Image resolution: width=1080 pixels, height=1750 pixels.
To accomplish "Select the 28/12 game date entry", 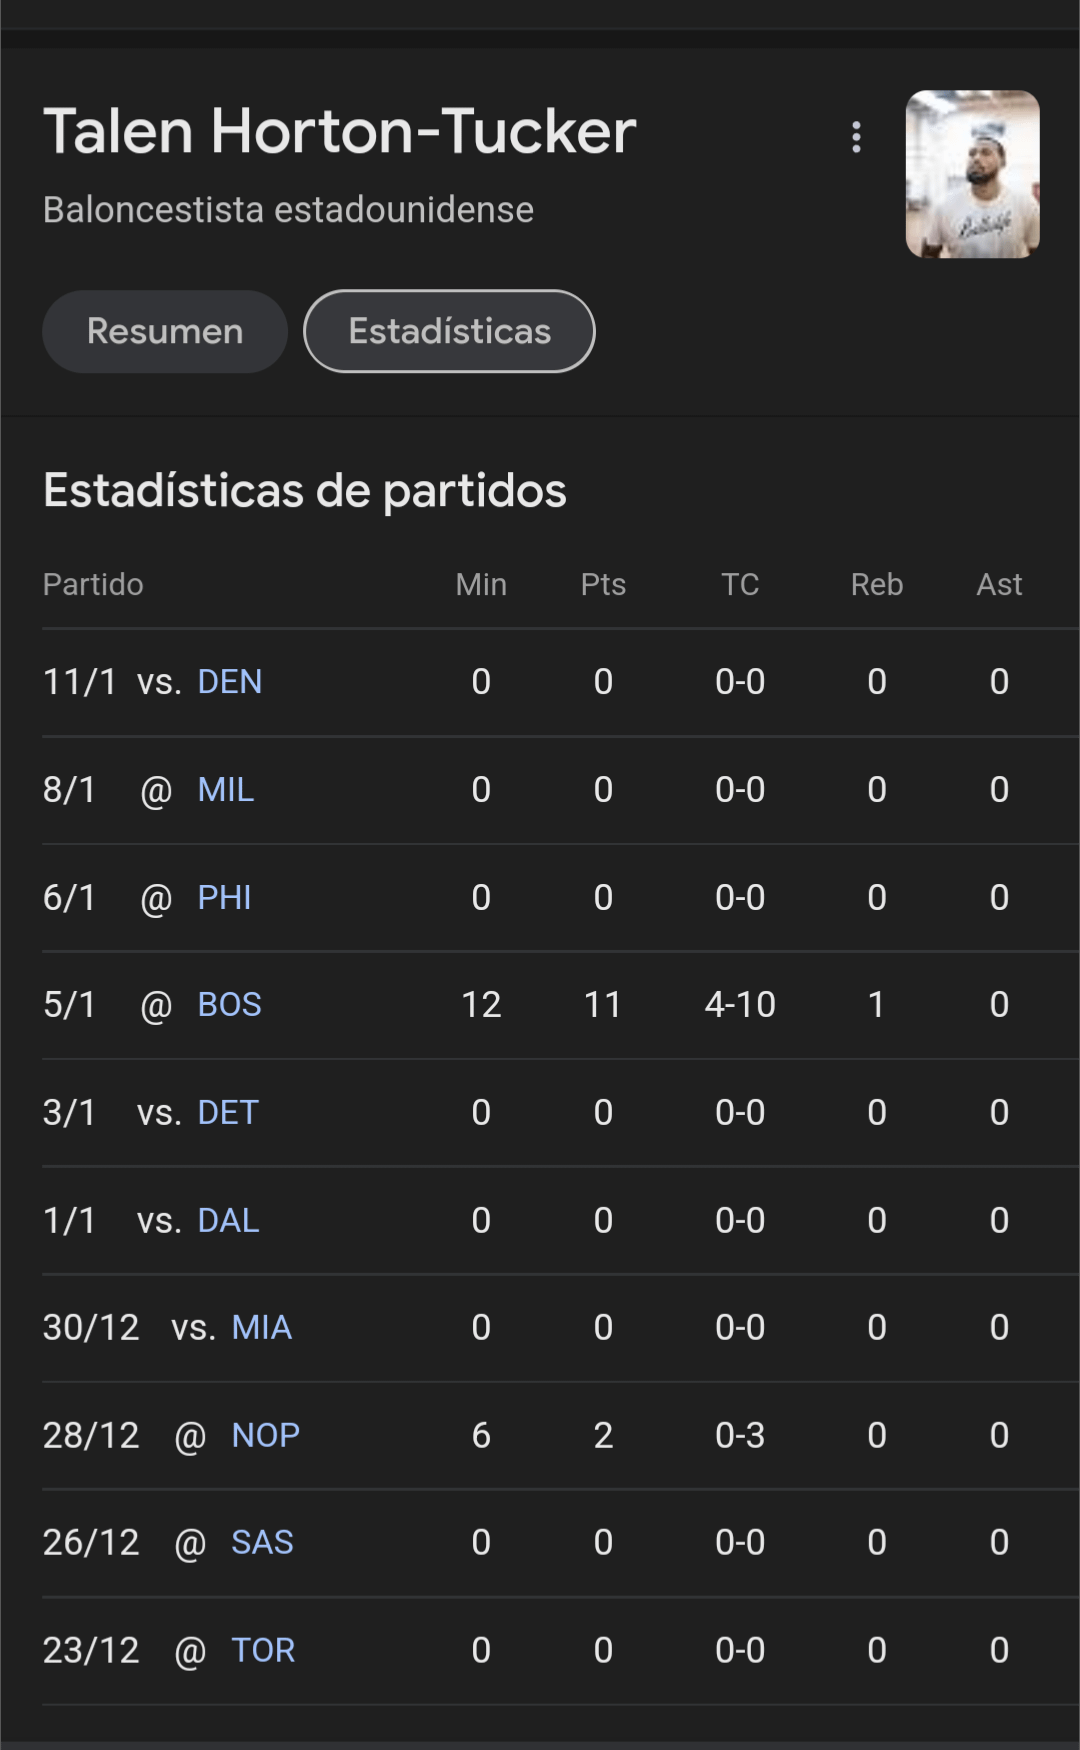I will click(x=91, y=1436).
